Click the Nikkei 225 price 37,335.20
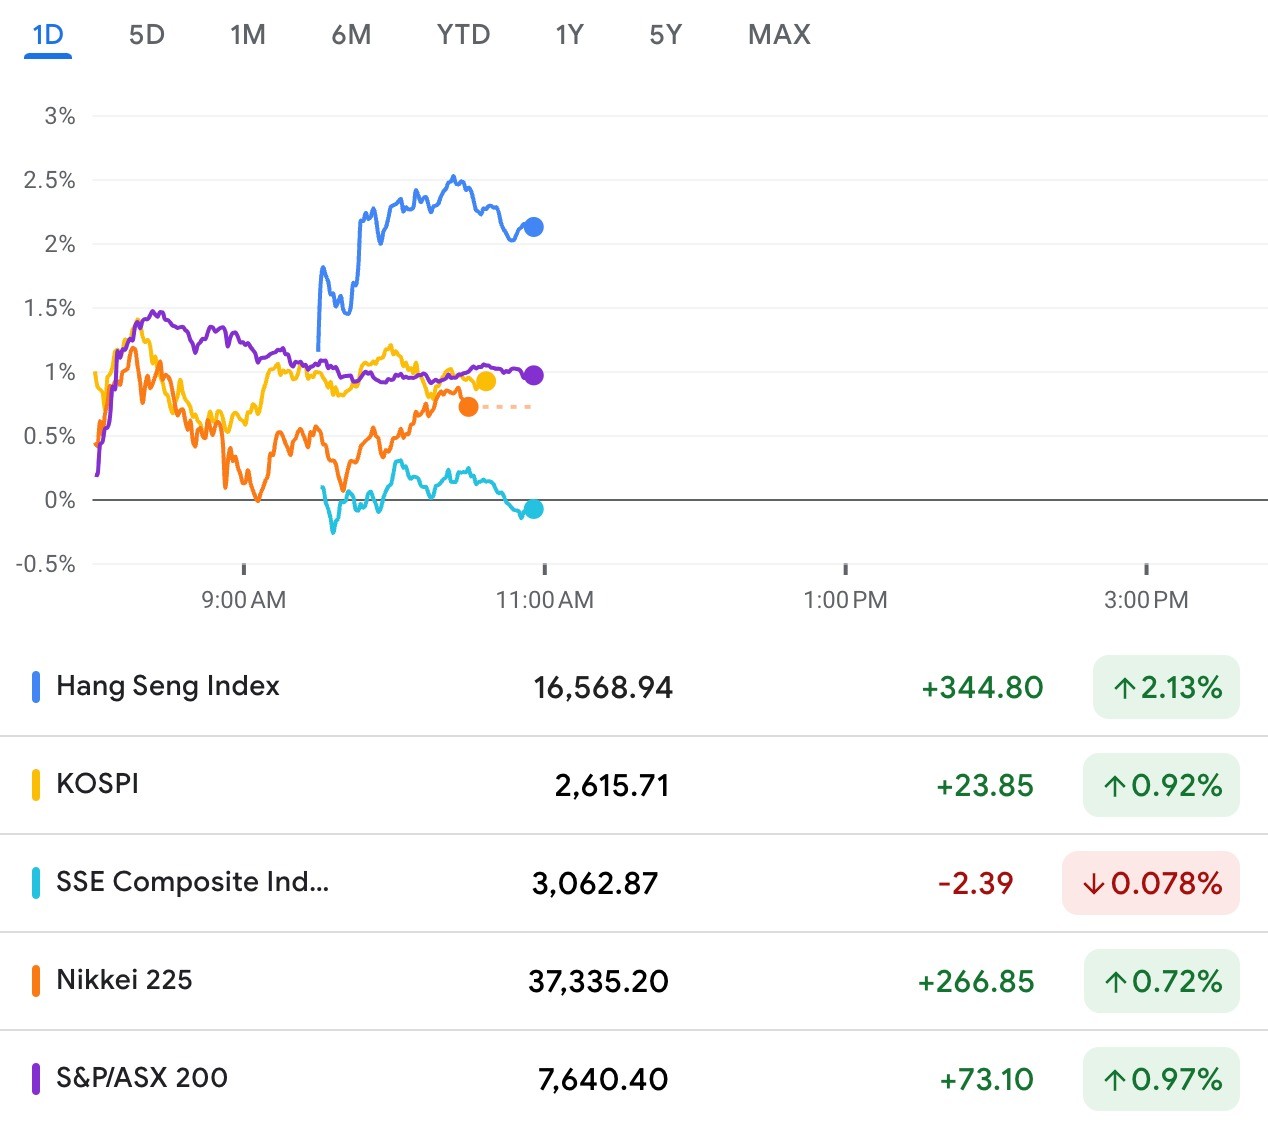This screenshot has width=1268, height=1124. (x=598, y=982)
